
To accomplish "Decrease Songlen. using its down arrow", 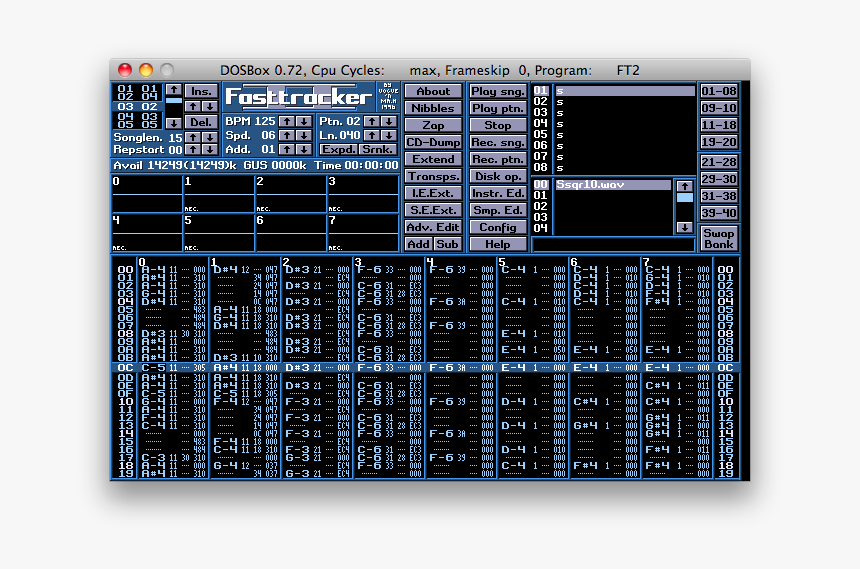I will (x=210, y=137).
